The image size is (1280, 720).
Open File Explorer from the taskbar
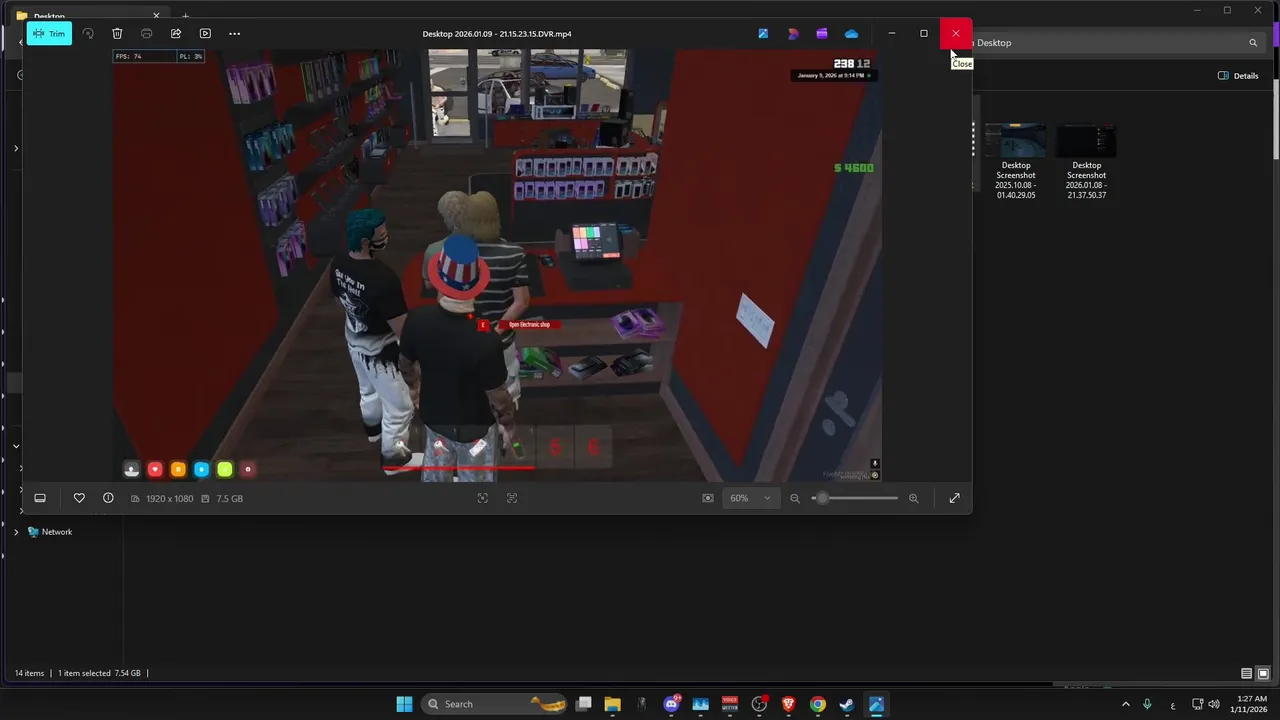[x=612, y=704]
